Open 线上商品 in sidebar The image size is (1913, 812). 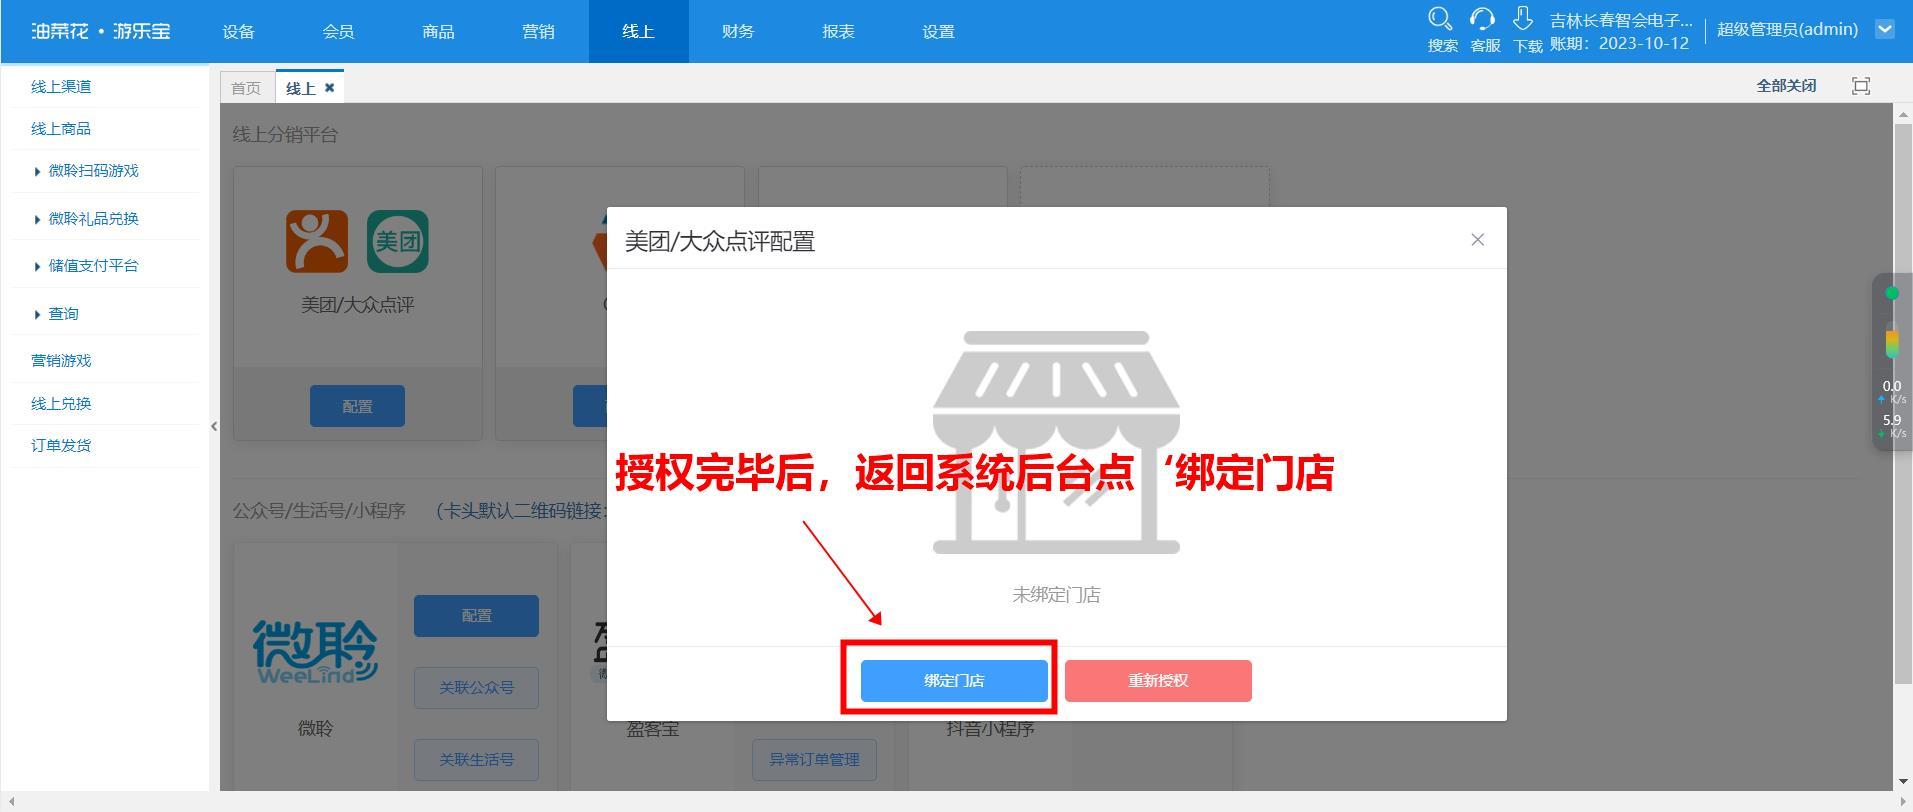click(x=61, y=129)
